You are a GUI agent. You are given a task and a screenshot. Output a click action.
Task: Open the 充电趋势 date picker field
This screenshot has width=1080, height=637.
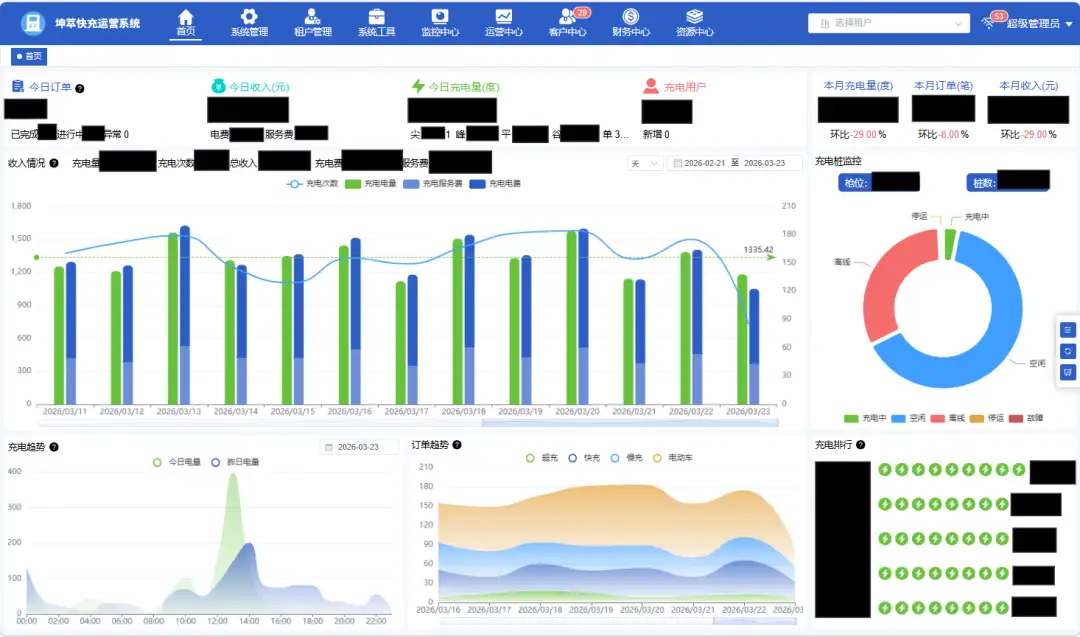(359, 447)
